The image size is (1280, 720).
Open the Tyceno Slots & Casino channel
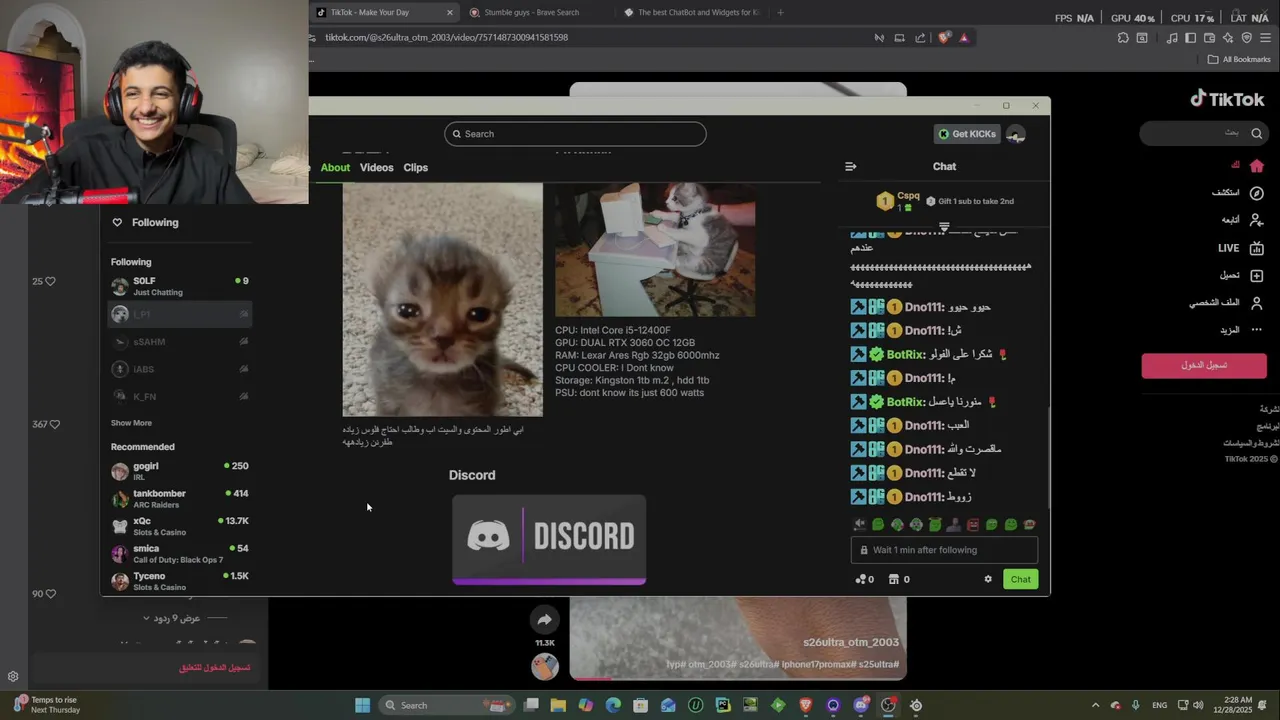[179, 581]
